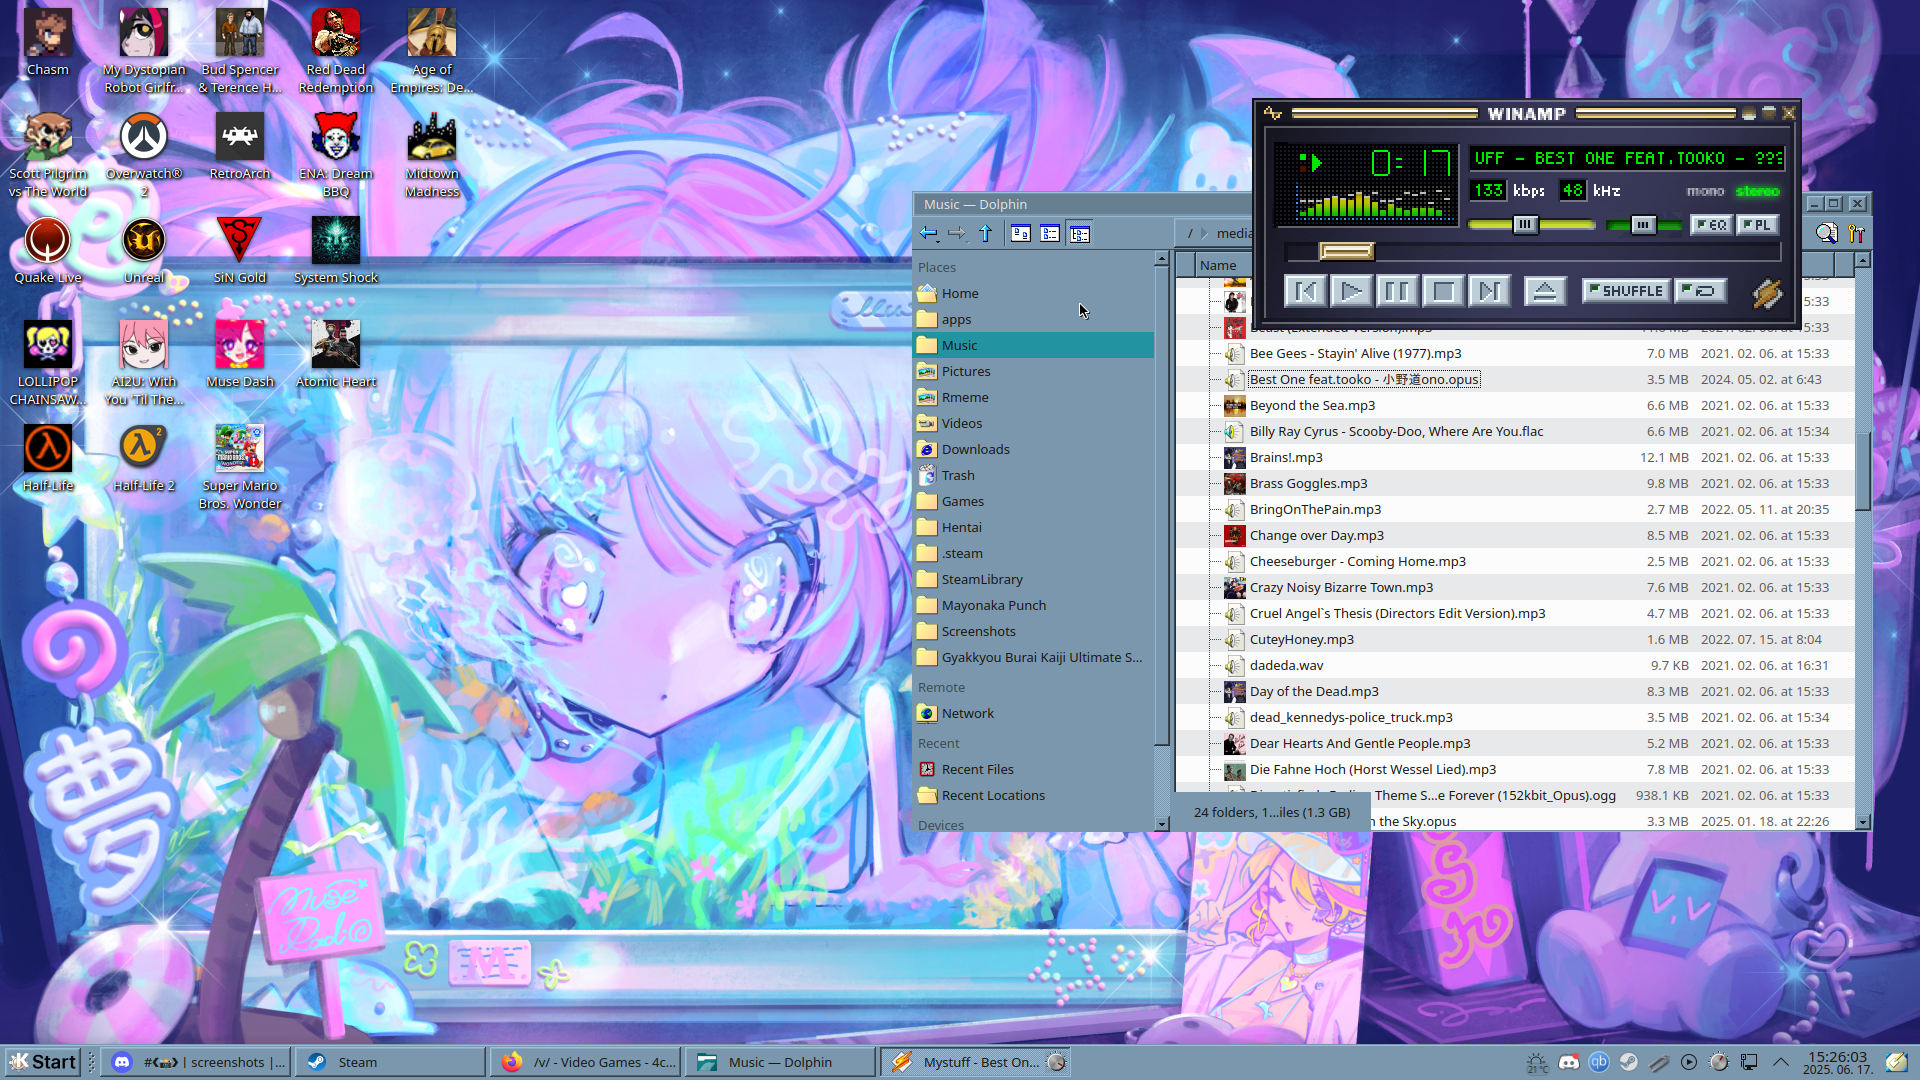Screen dimensions: 1920x1080
Task: Click Dolphin forward navigation arrow
Action: (957, 233)
